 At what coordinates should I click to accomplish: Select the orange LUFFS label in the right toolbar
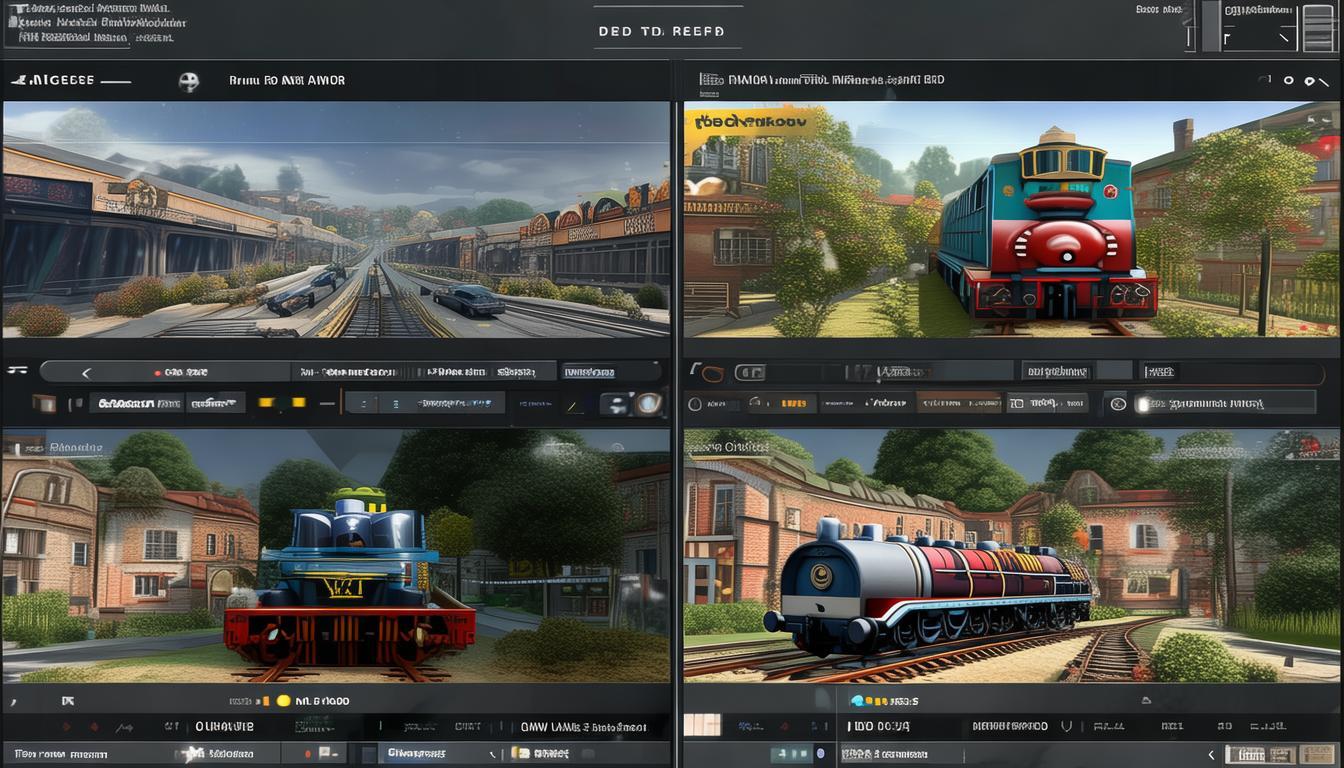pyautogui.click(x=792, y=404)
